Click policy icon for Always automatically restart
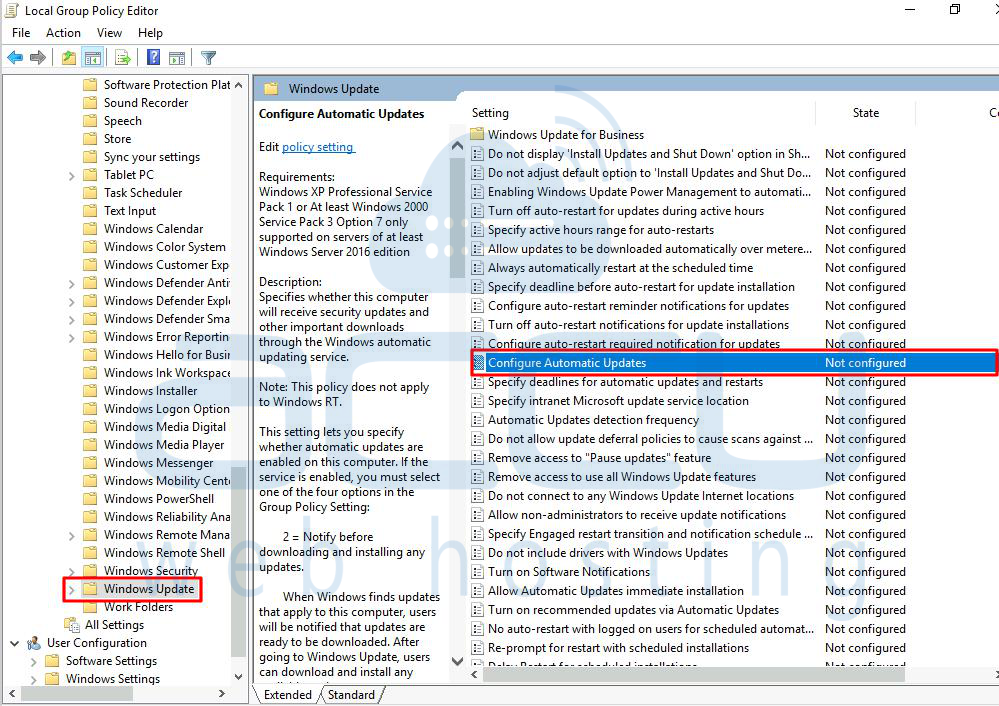Viewport: 999px width, 706px height. pyautogui.click(x=478, y=268)
